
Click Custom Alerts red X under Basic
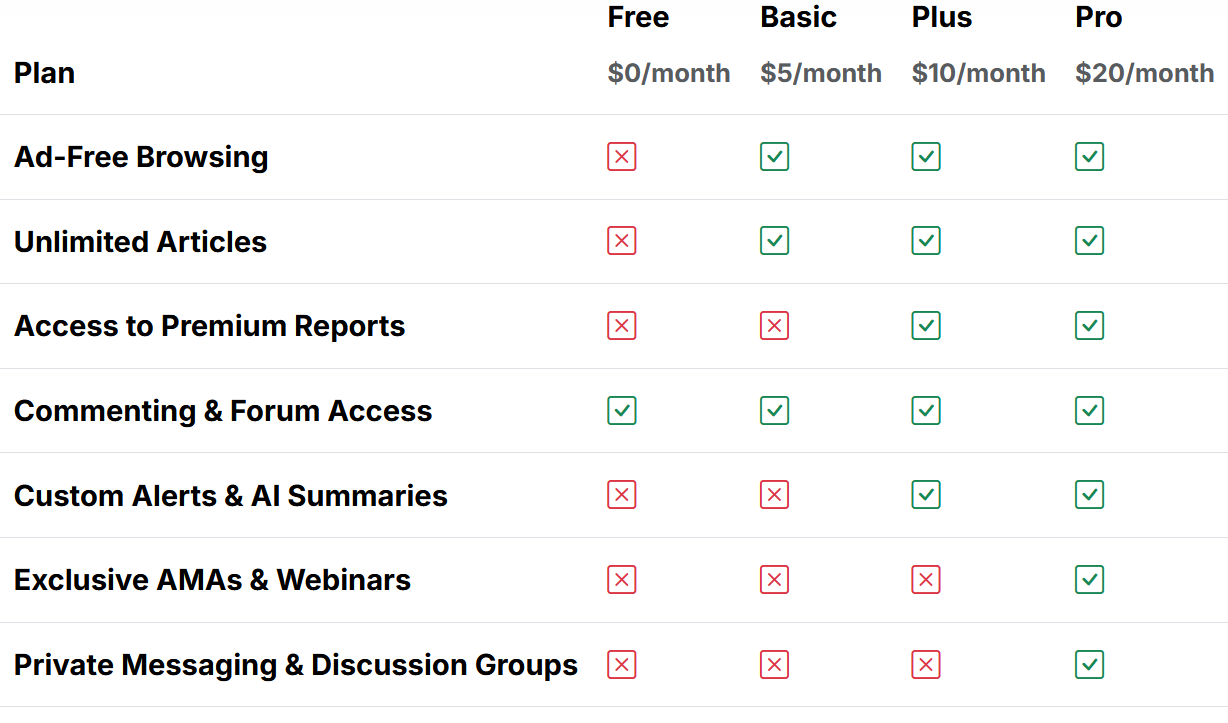774,495
